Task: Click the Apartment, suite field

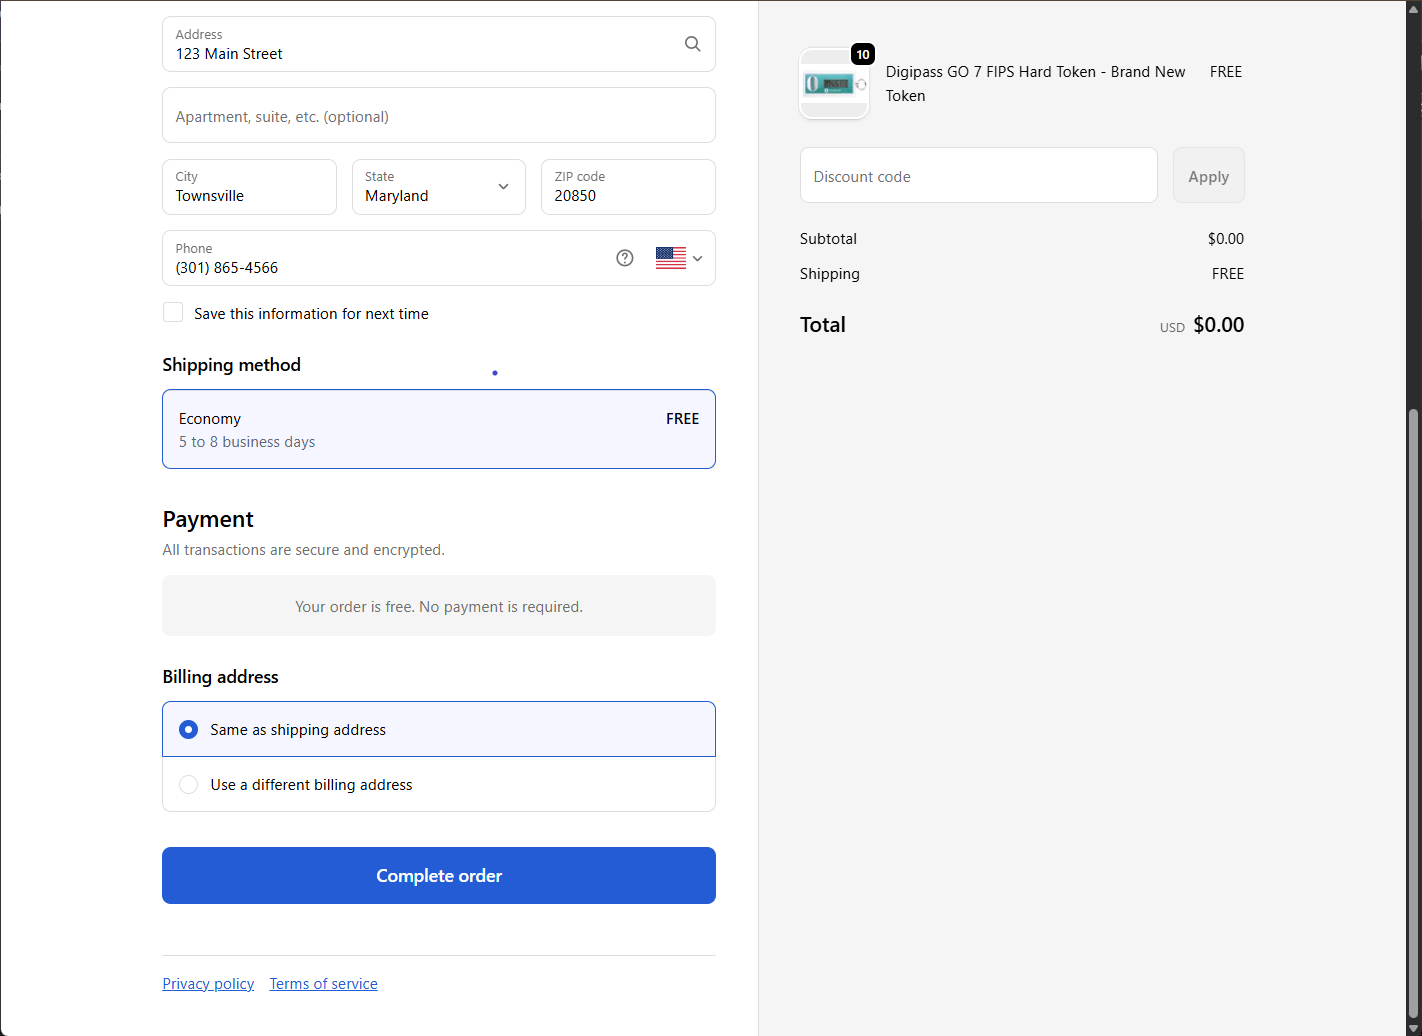Action: click(x=438, y=116)
